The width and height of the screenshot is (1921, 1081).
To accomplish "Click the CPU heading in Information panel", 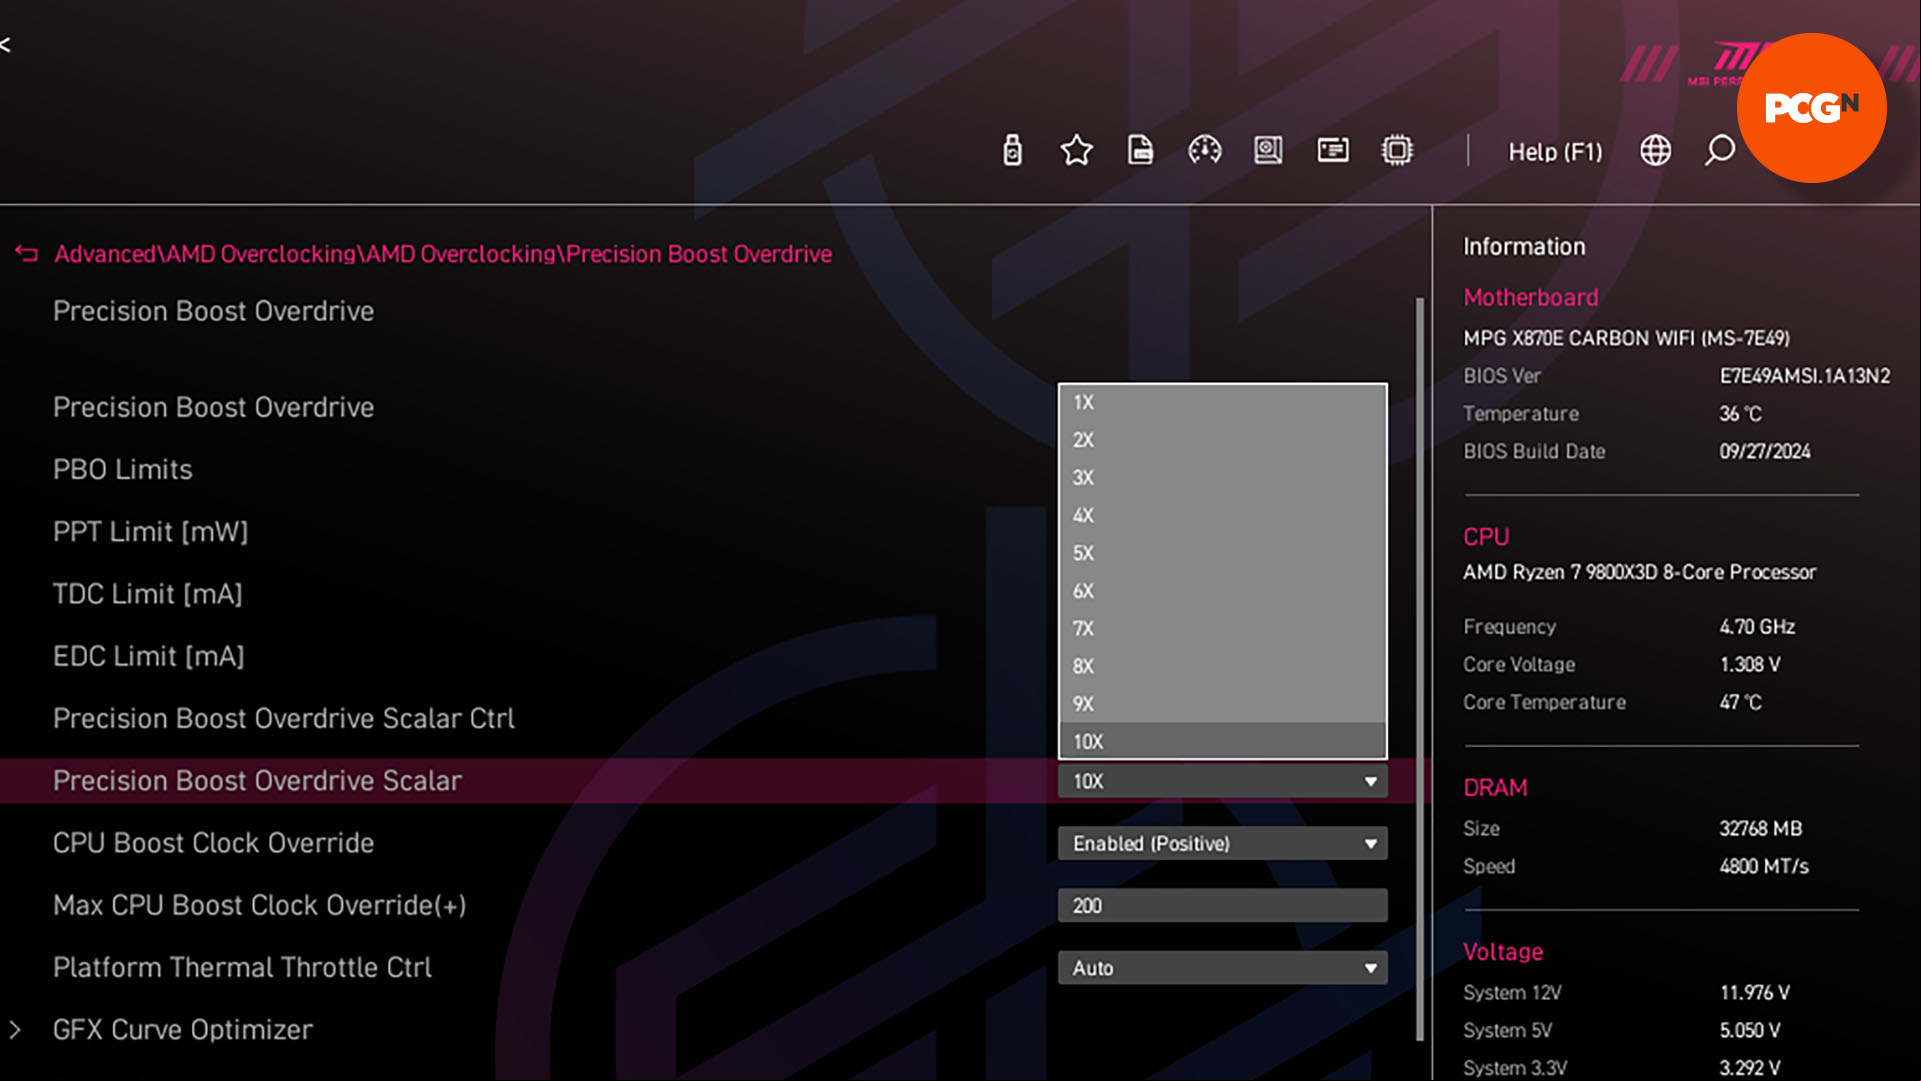I will click(1486, 537).
